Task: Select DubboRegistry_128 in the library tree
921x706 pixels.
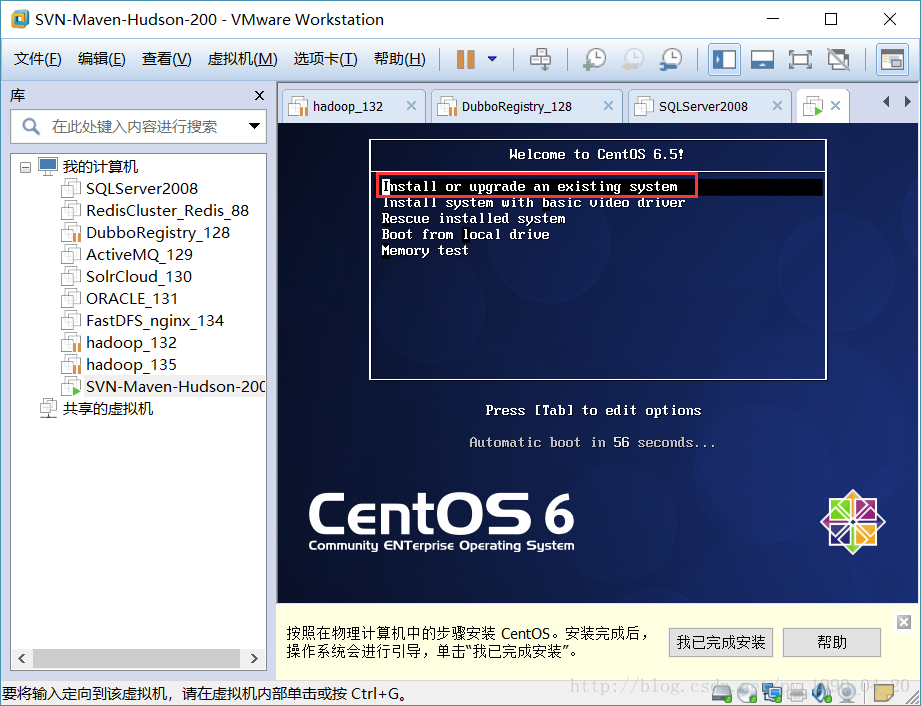Action: tap(157, 233)
